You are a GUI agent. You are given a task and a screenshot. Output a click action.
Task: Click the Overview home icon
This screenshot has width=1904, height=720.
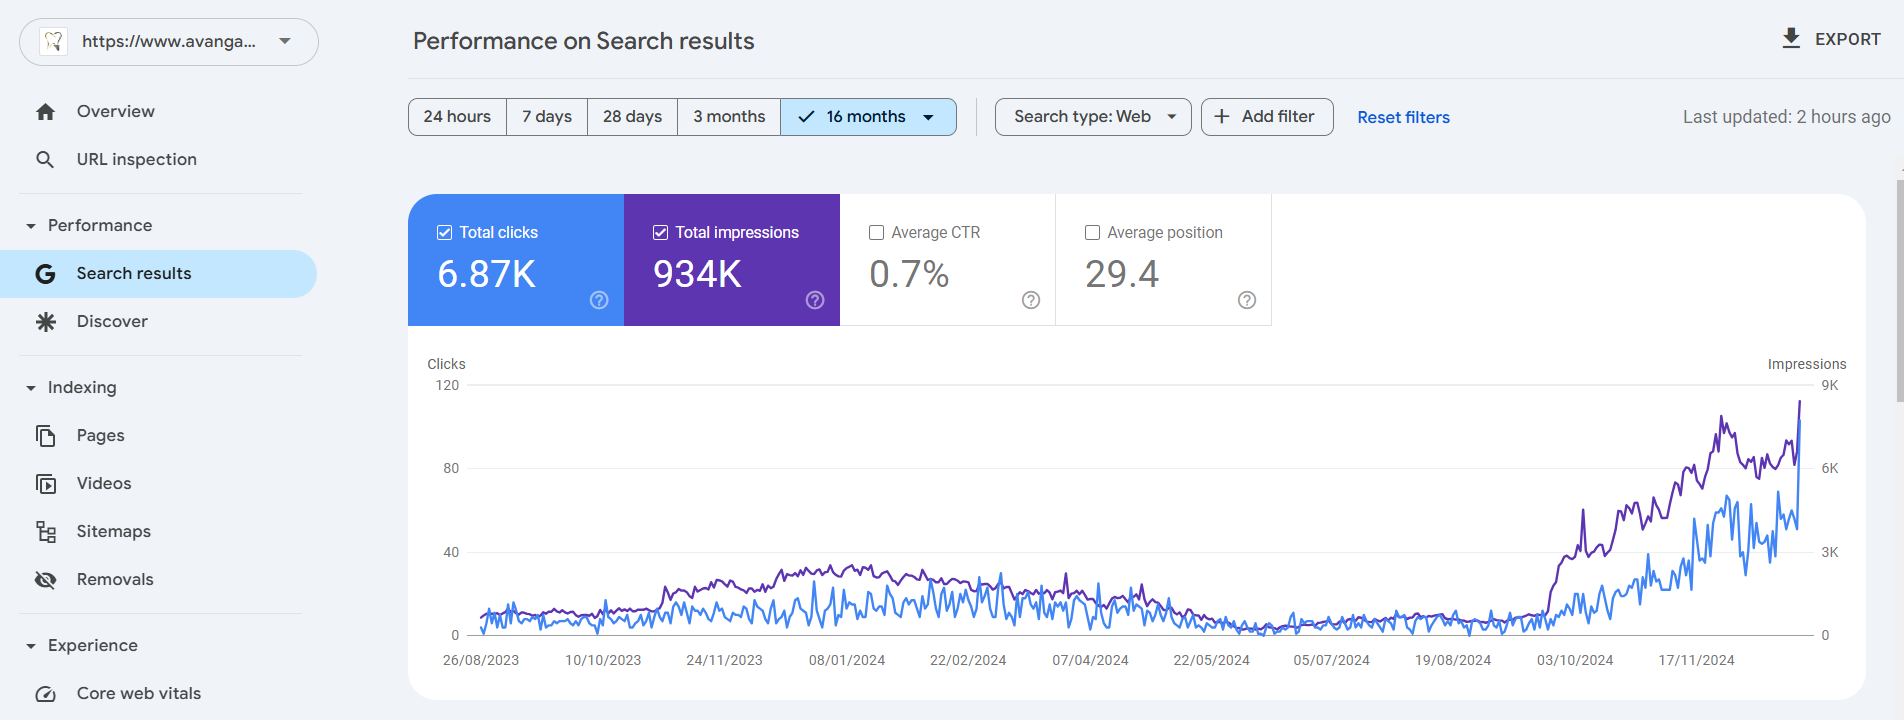pos(45,112)
